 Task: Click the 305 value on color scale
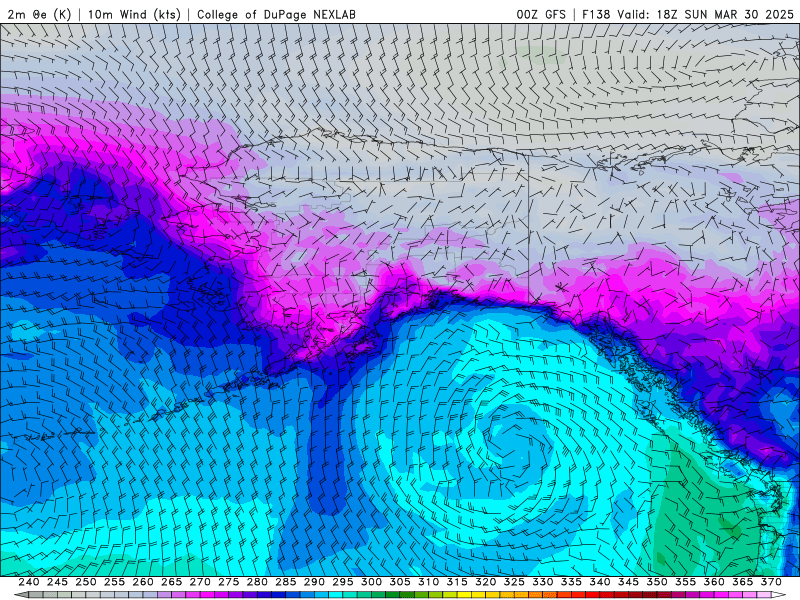400,582
